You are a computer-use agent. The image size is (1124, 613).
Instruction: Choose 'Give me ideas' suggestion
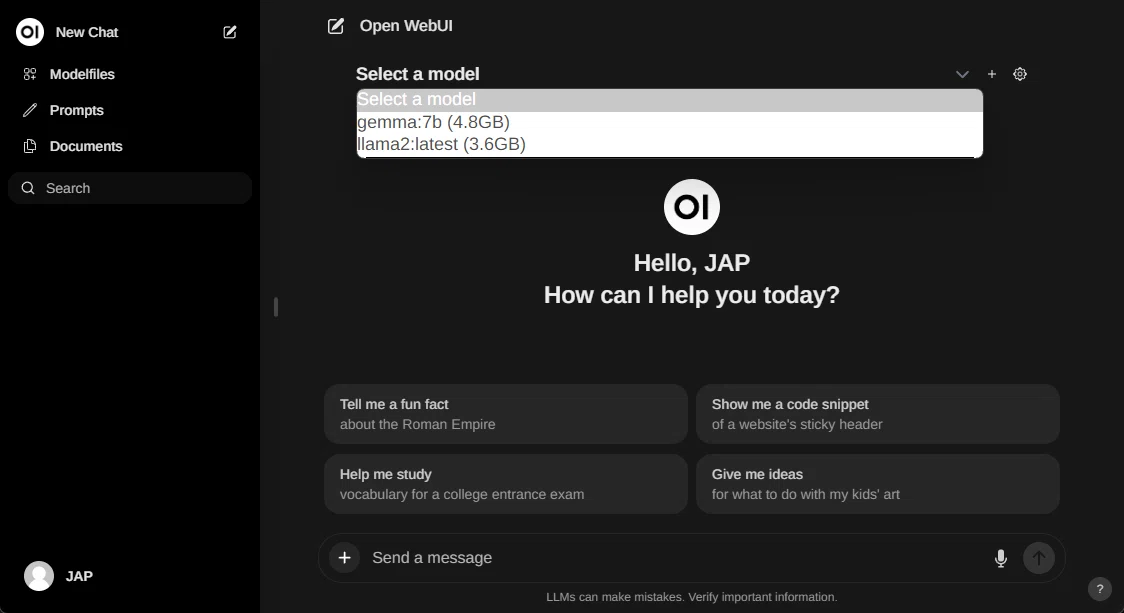pyautogui.click(x=877, y=484)
